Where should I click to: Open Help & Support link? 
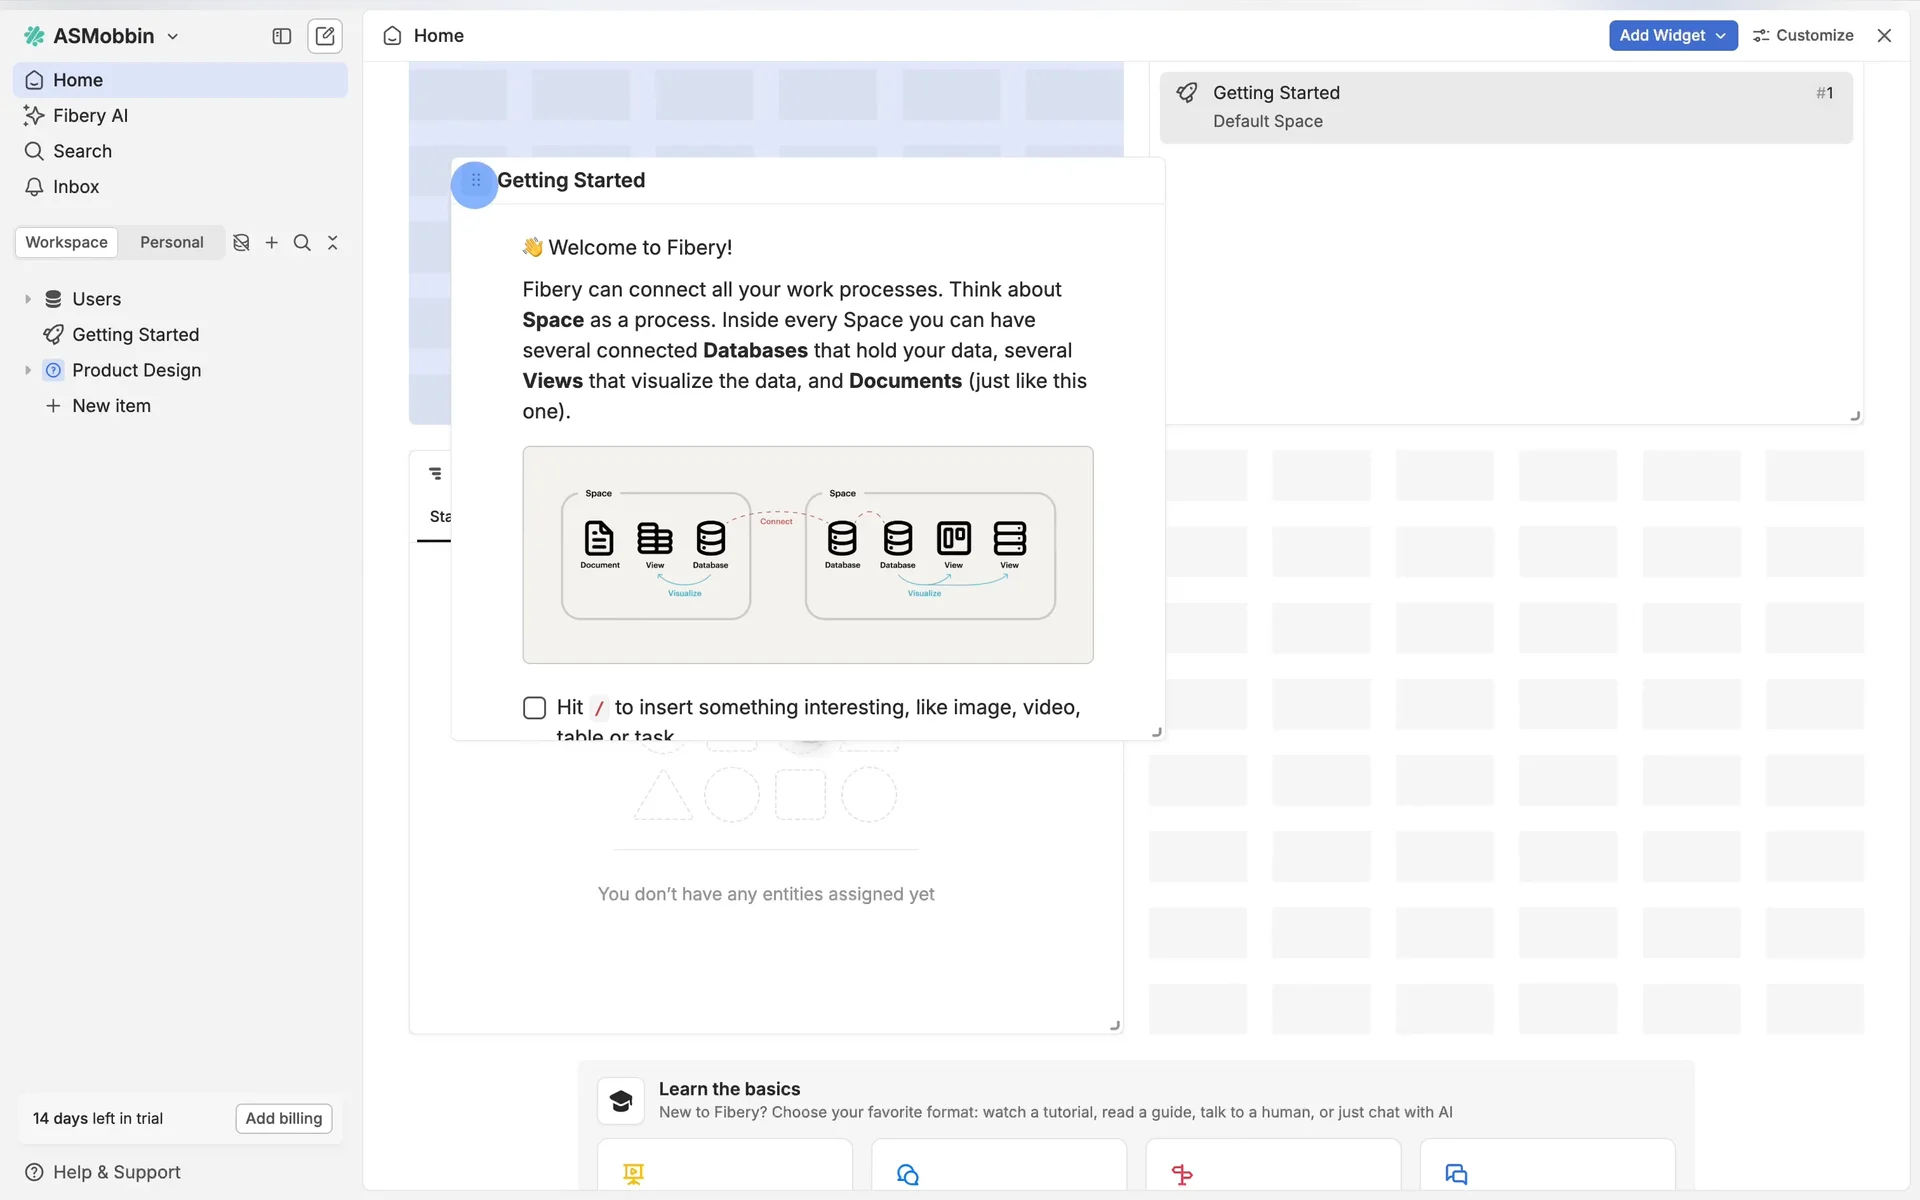tap(102, 1172)
